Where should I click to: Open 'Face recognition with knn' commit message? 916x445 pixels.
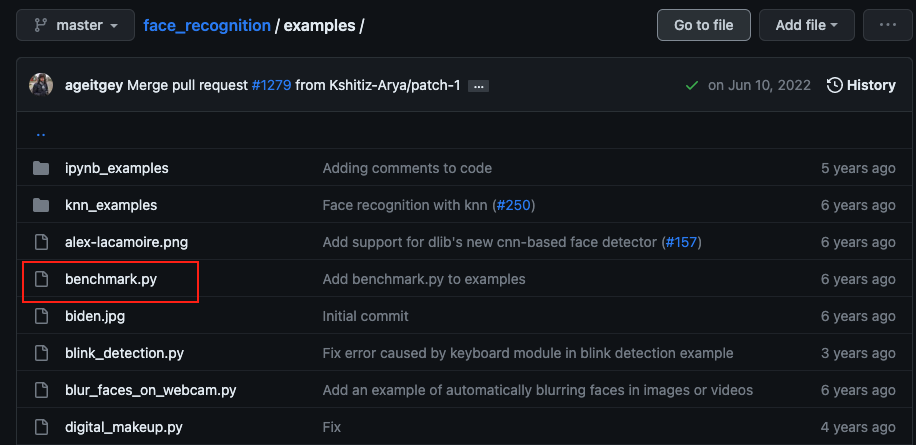[x=405, y=206]
